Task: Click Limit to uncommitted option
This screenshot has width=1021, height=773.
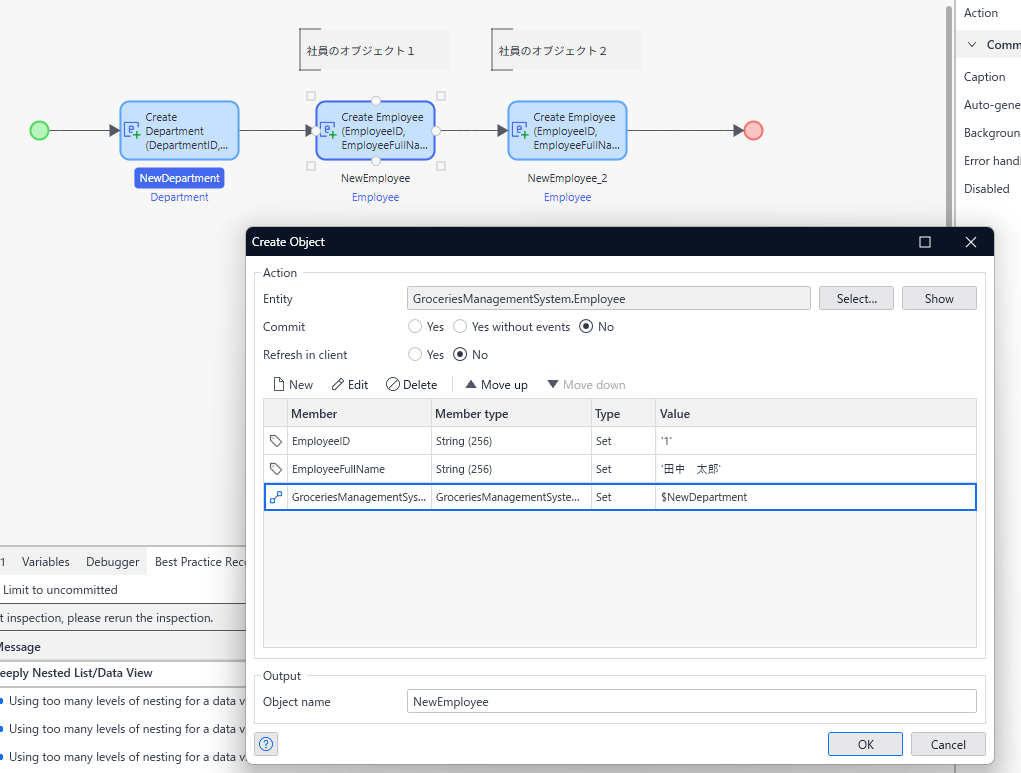Action: [x=60, y=589]
